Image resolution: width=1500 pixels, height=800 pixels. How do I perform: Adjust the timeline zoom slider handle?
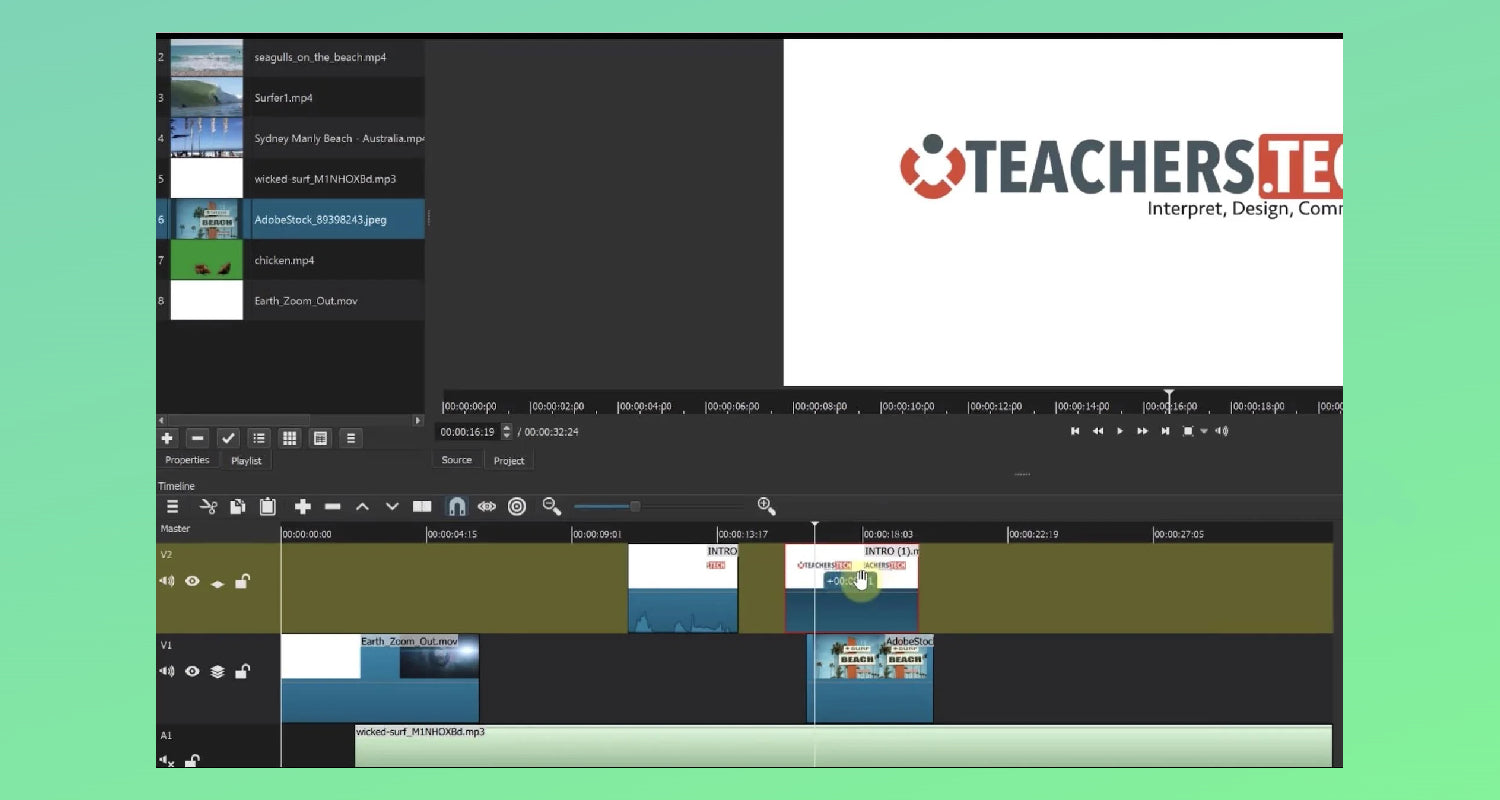click(634, 506)
